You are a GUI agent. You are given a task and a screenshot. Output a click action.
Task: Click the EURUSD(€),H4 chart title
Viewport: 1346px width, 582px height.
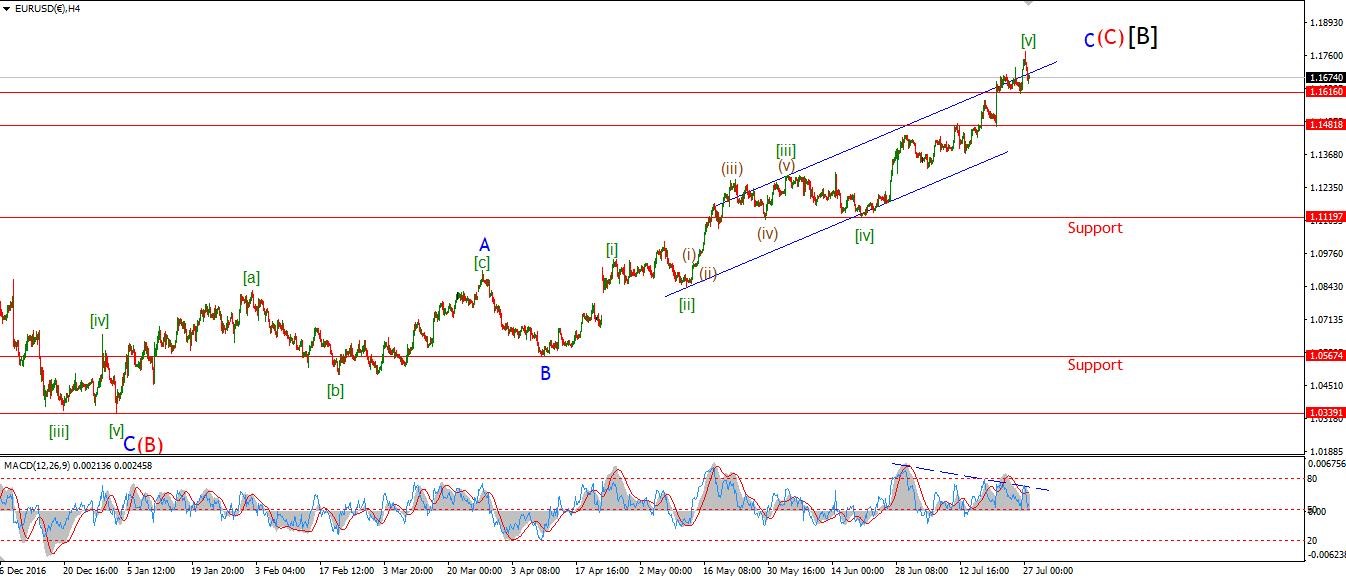[x=46, y=10]
